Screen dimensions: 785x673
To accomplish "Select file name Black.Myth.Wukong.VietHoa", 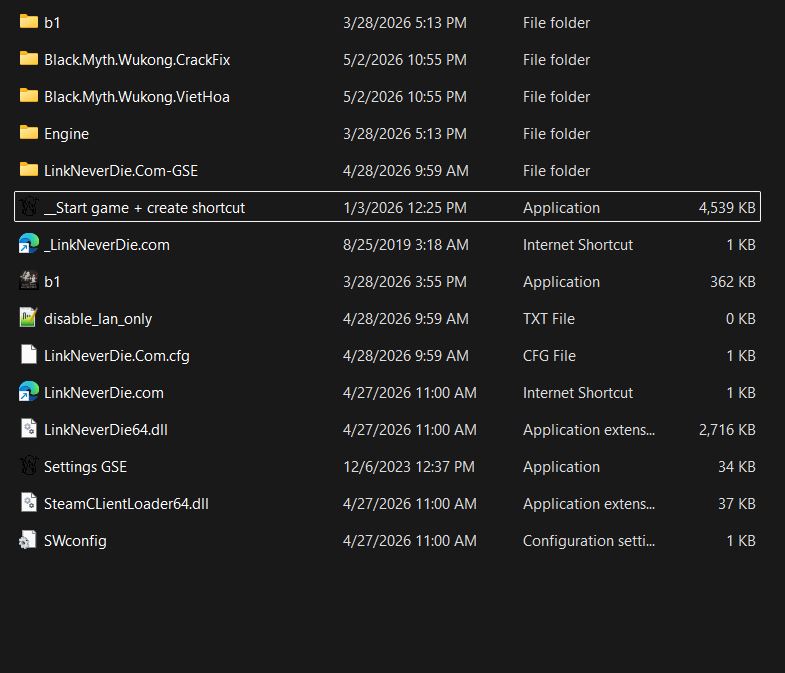I will coord(137,97).
